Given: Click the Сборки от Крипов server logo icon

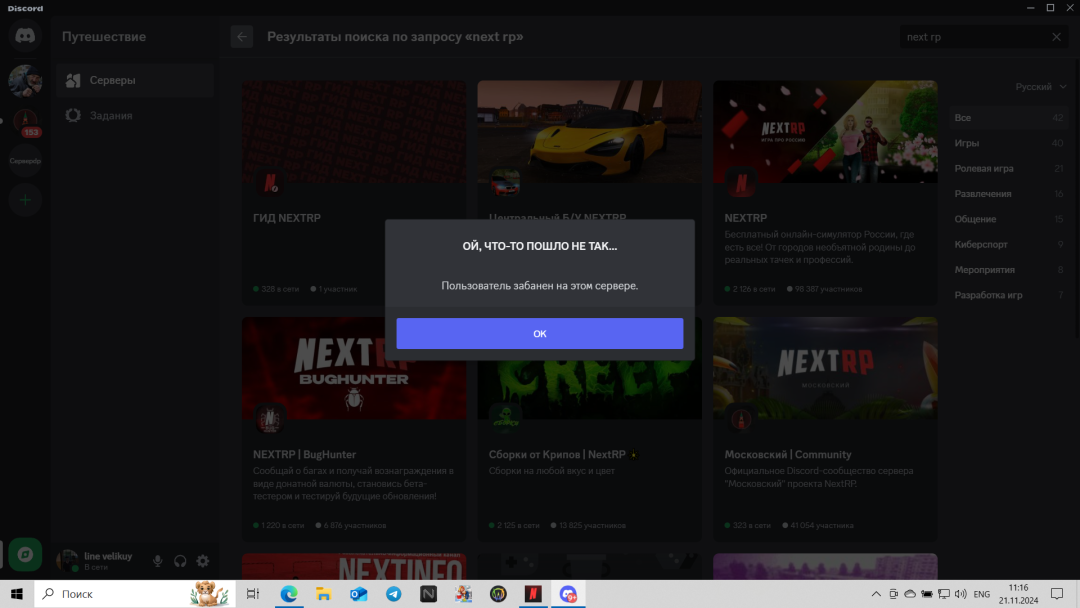Looking at the screenshot, I should coord(505,419).
